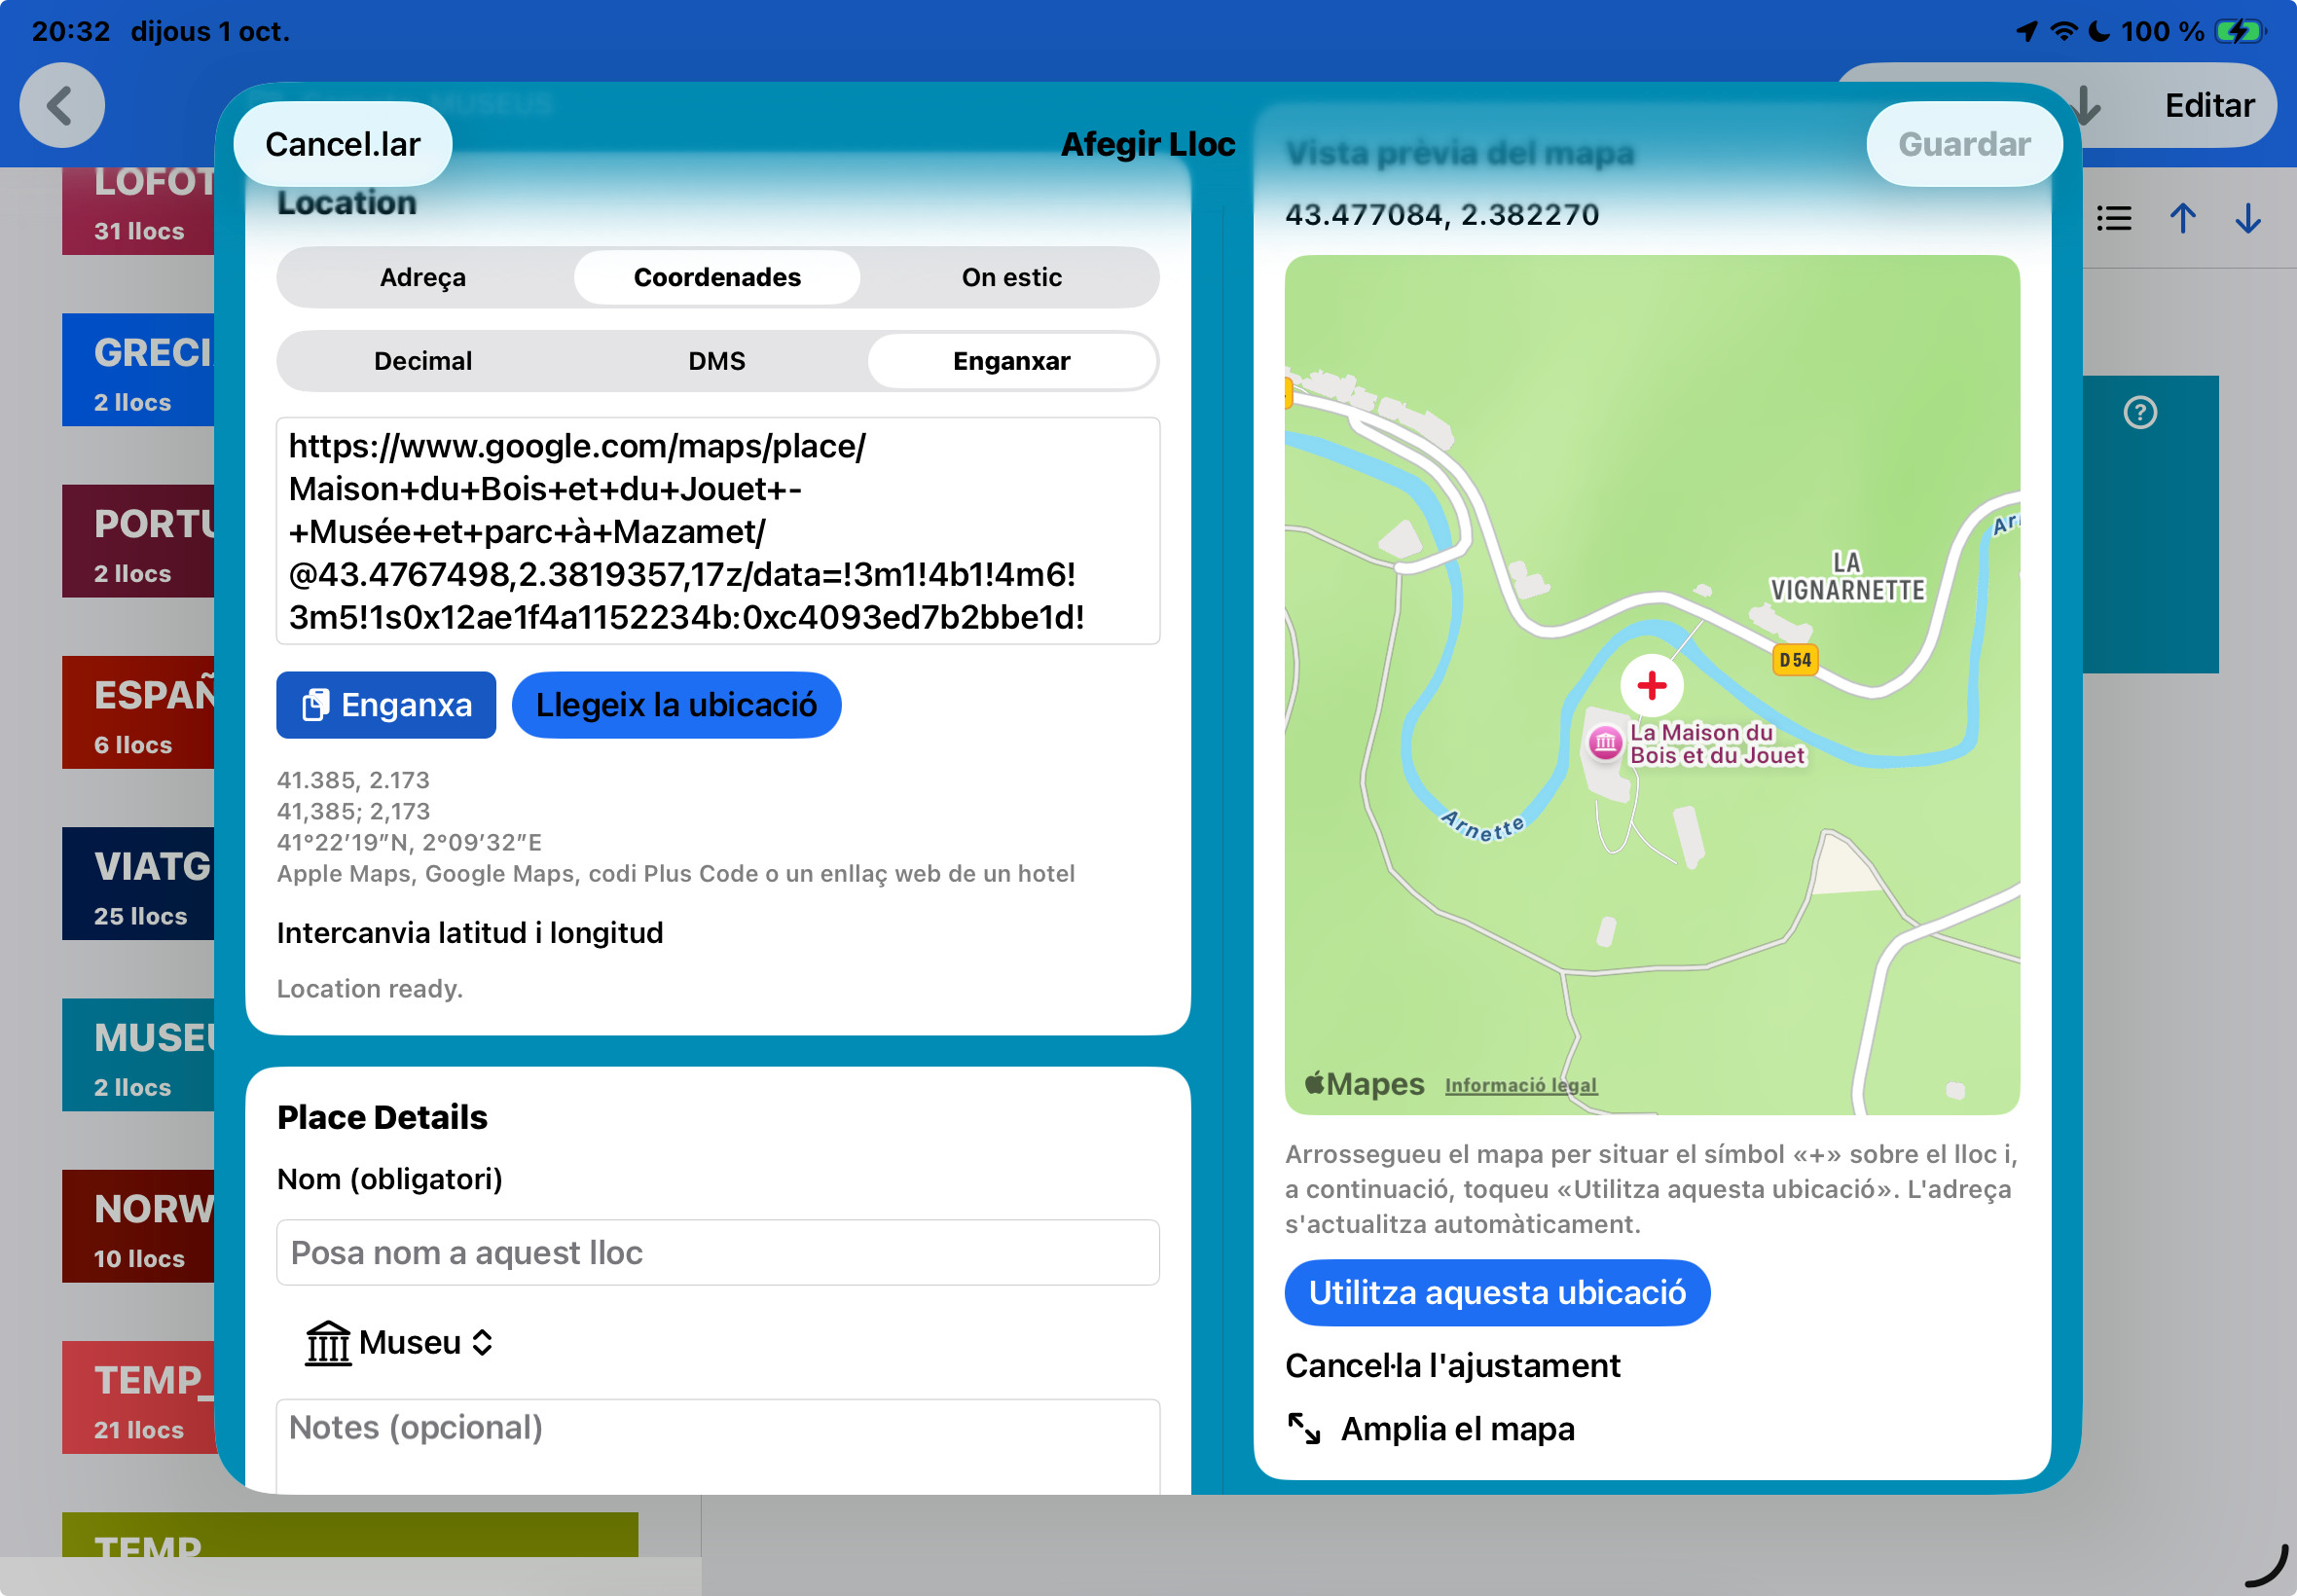Open Informació legal on the map

[1521, 1085]
